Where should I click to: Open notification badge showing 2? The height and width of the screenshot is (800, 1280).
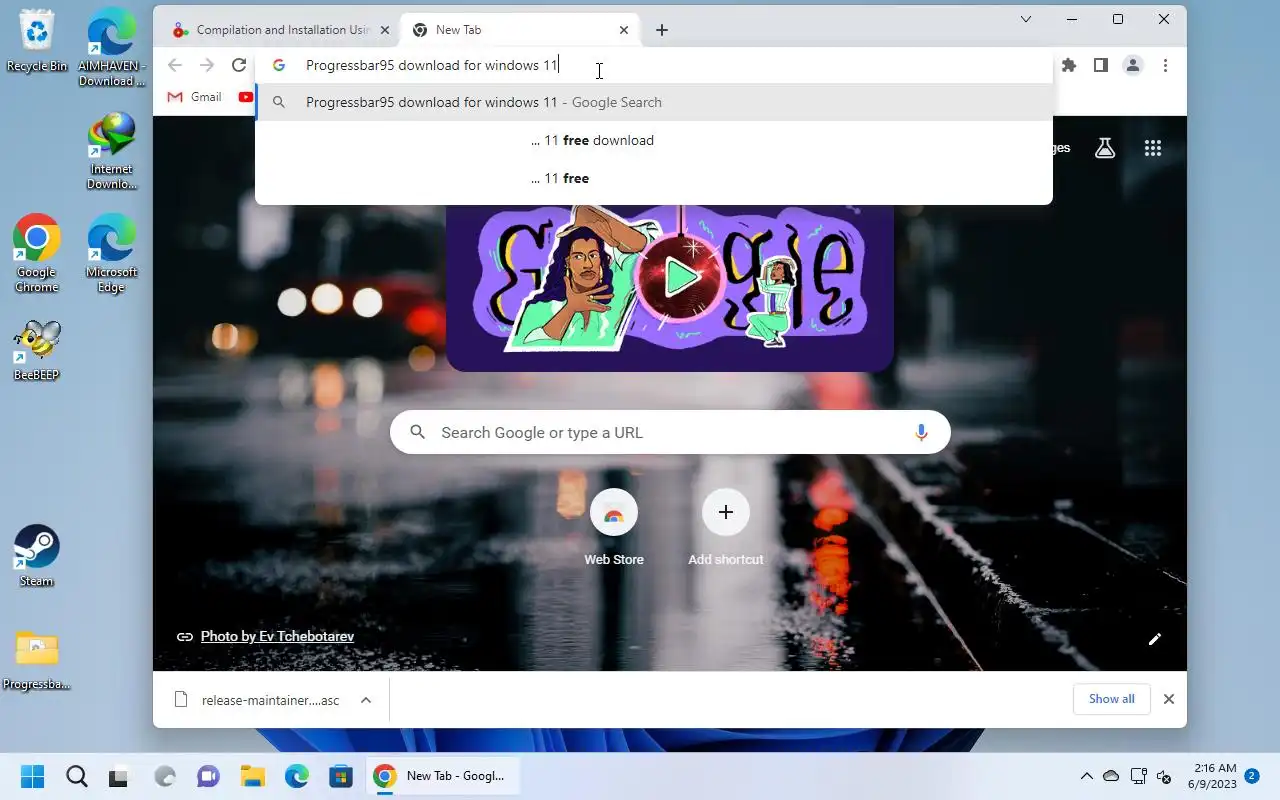tap(1252, 775)
